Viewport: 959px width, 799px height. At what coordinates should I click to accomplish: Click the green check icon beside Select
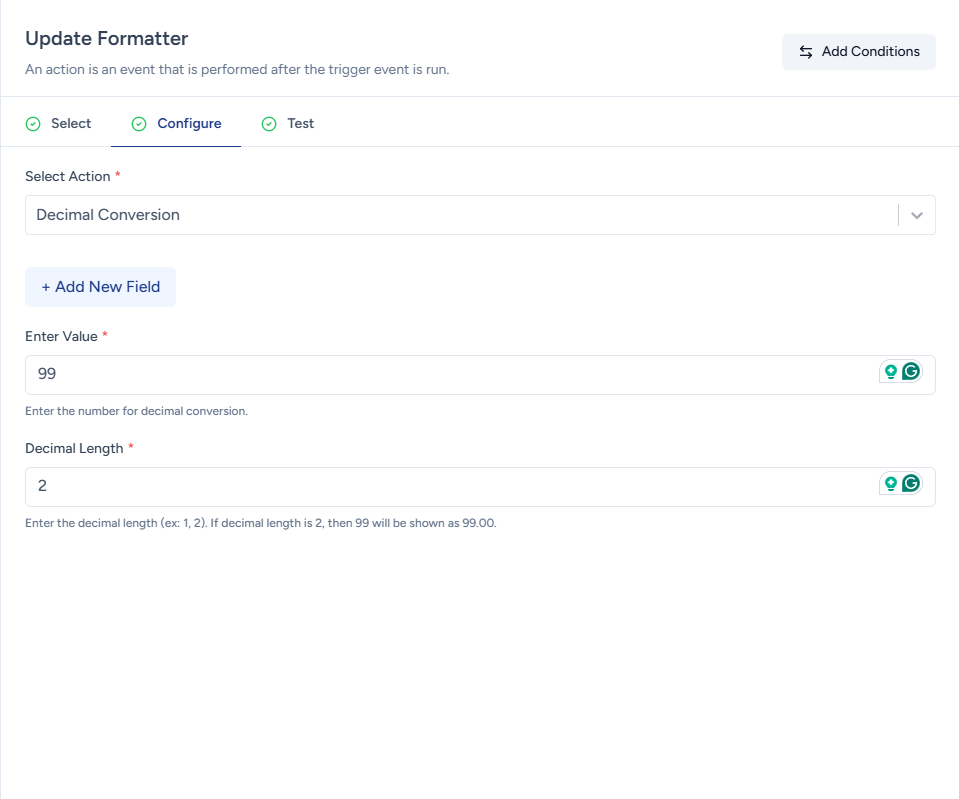33,124
